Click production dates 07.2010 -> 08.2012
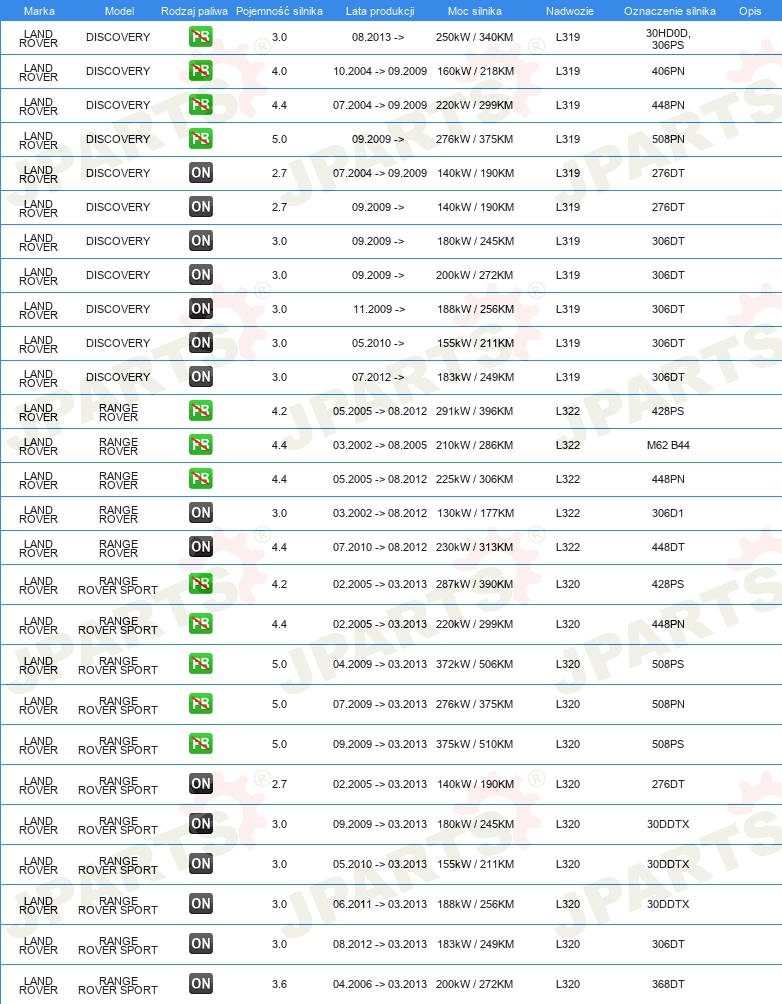Viewport: 782px width, 1004px height. coord(380,547)
